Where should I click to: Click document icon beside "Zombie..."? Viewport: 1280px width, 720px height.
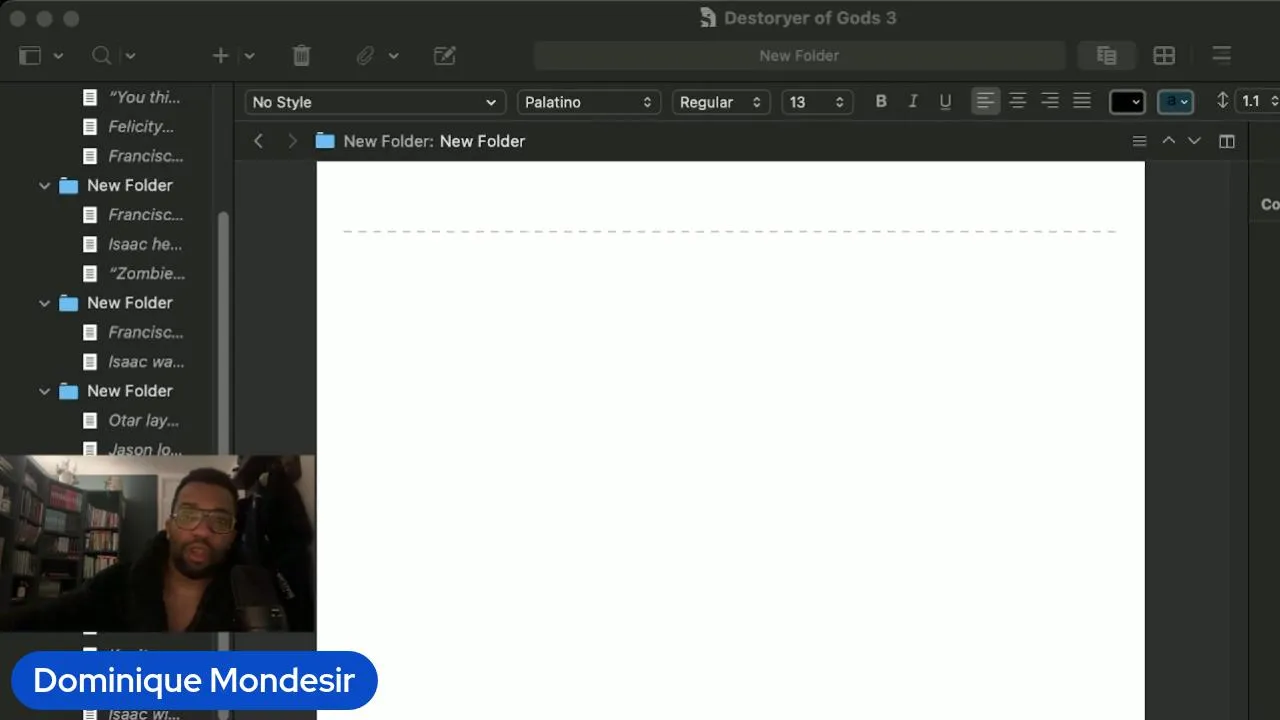tap(90, 273)
